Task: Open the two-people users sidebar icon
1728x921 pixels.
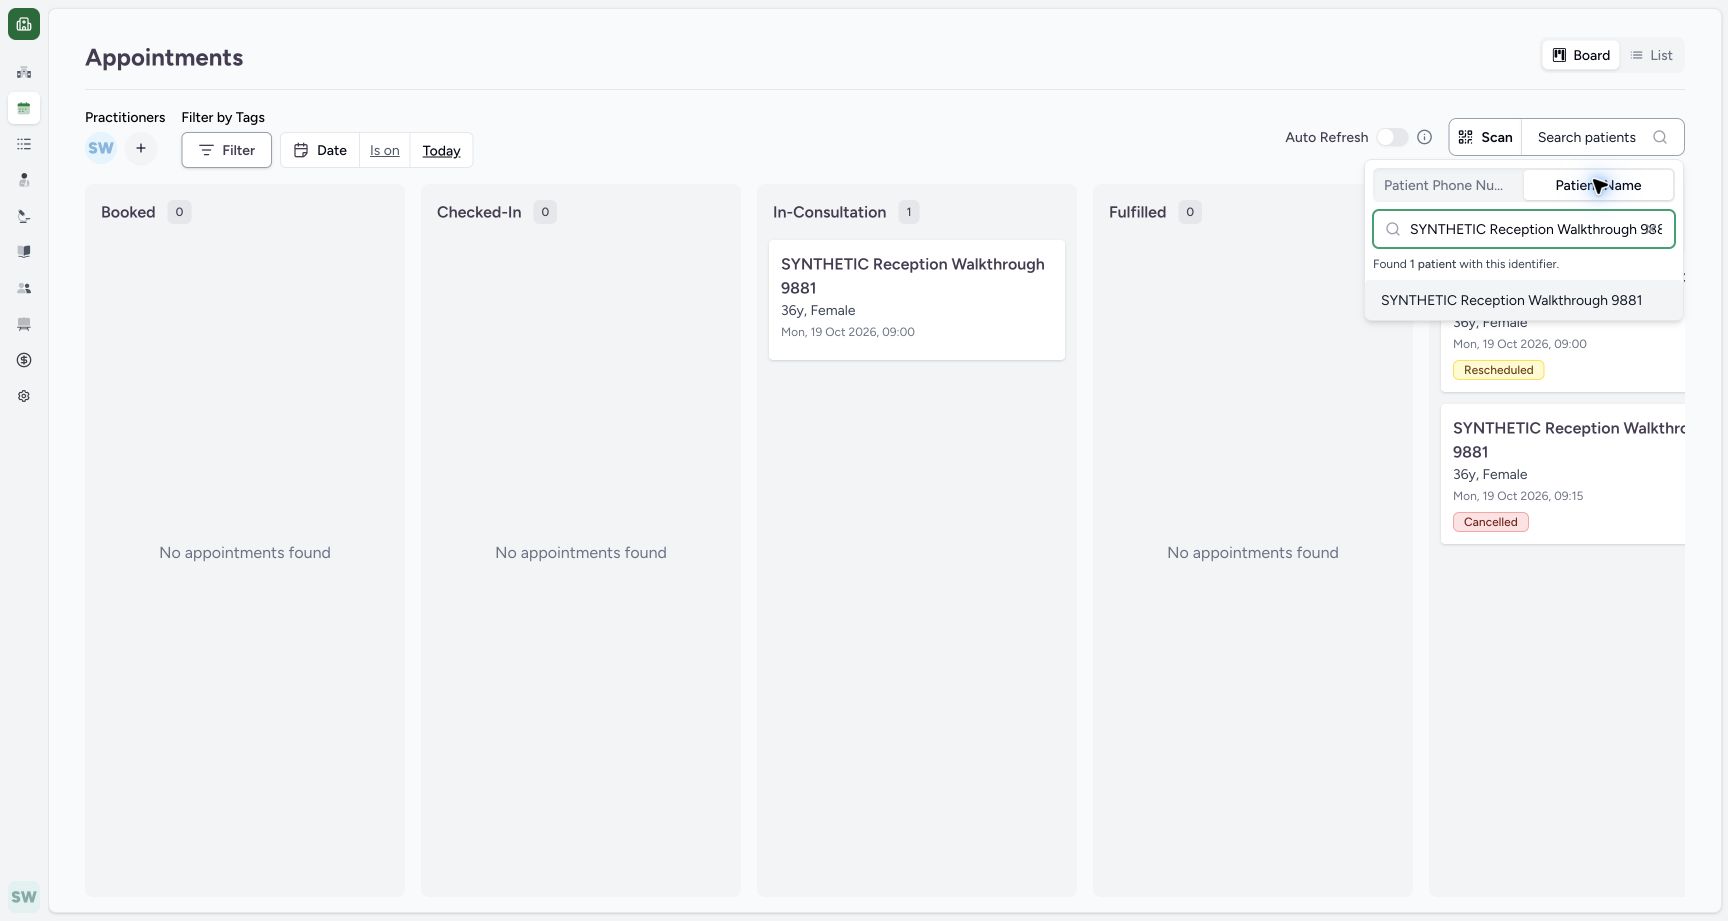Action: 24,288
